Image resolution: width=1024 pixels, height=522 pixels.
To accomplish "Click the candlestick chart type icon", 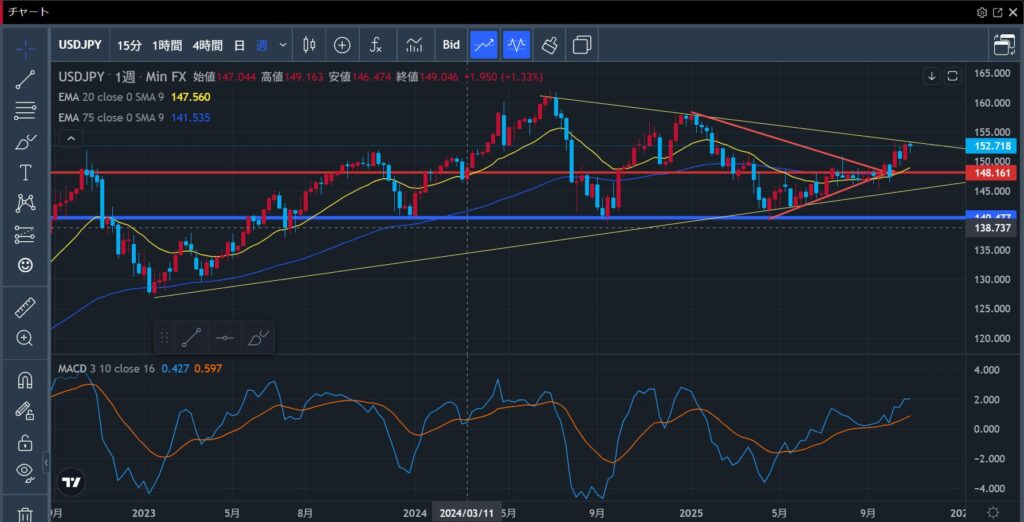I will 308,45.
